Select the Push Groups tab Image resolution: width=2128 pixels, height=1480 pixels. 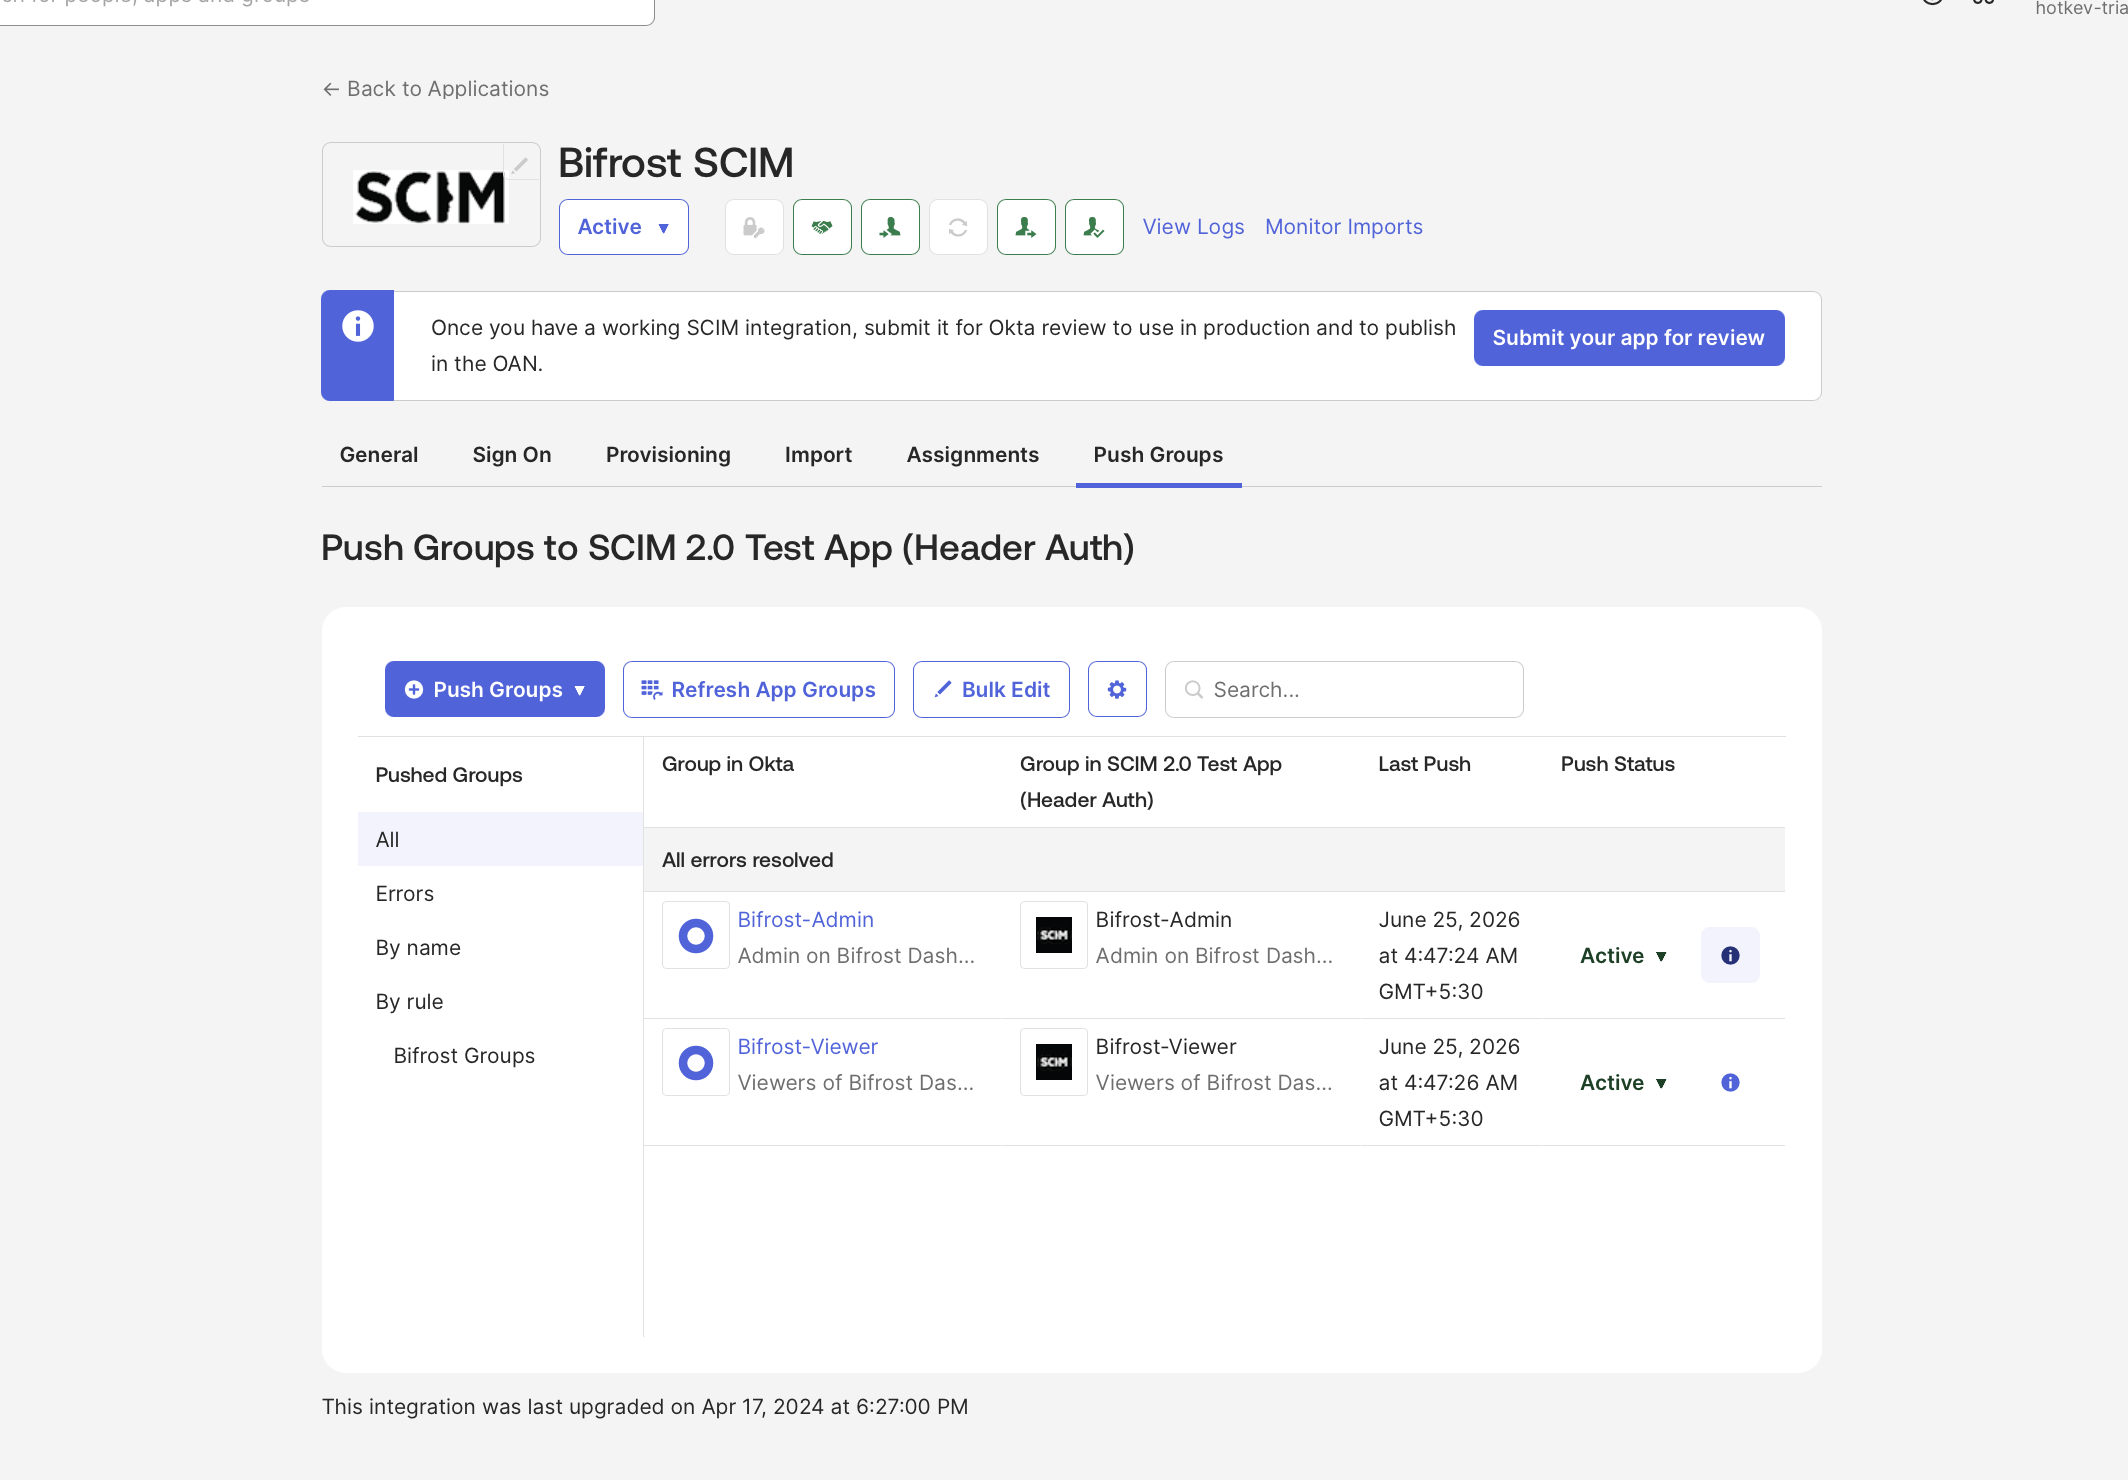click(1158, 455)
